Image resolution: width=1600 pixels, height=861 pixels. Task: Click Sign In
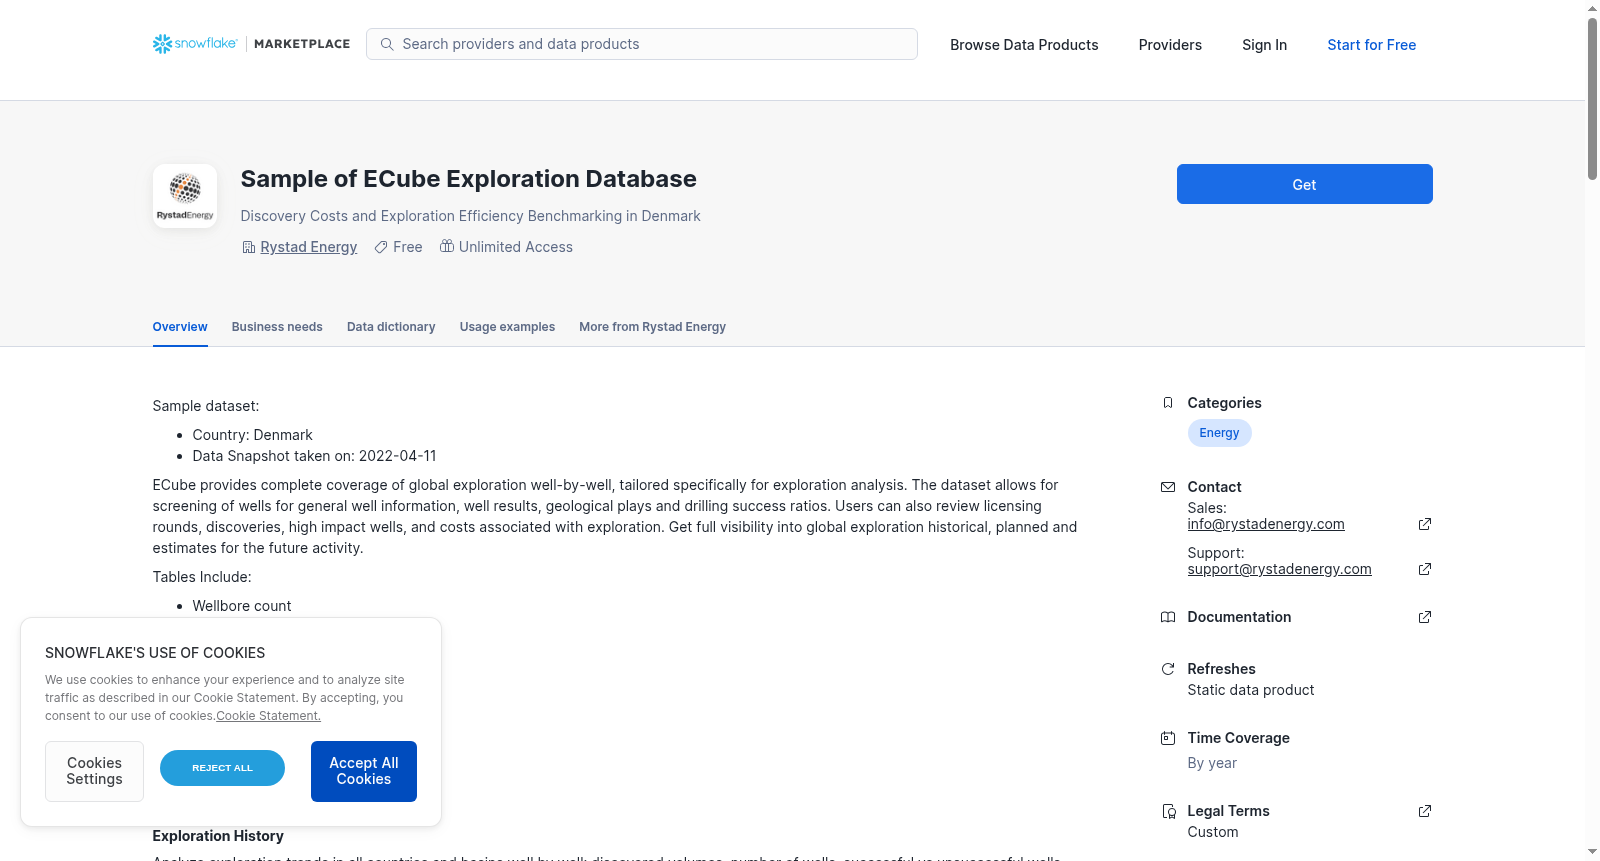pos(1264,45)
